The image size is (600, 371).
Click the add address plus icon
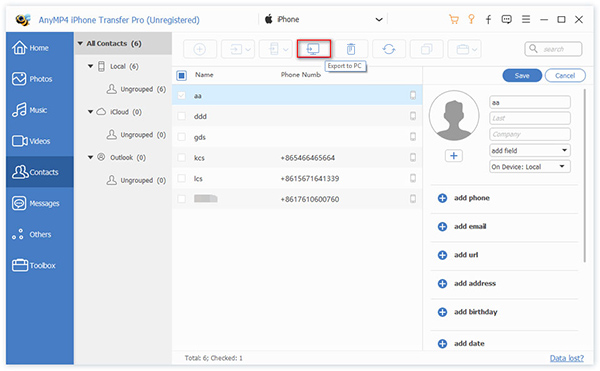442,283
